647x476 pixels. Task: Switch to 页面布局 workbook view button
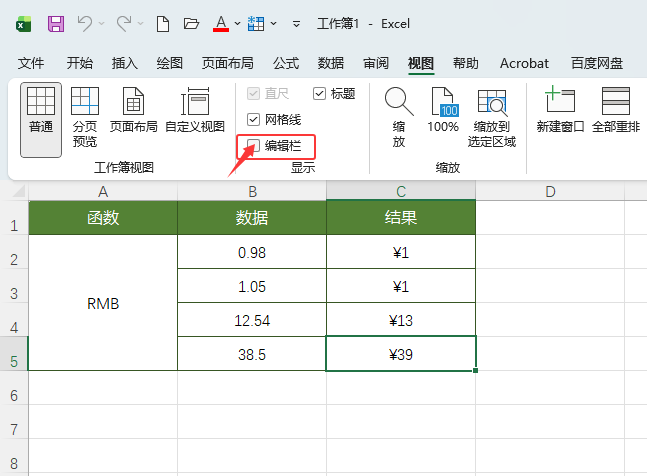[133, 110]
